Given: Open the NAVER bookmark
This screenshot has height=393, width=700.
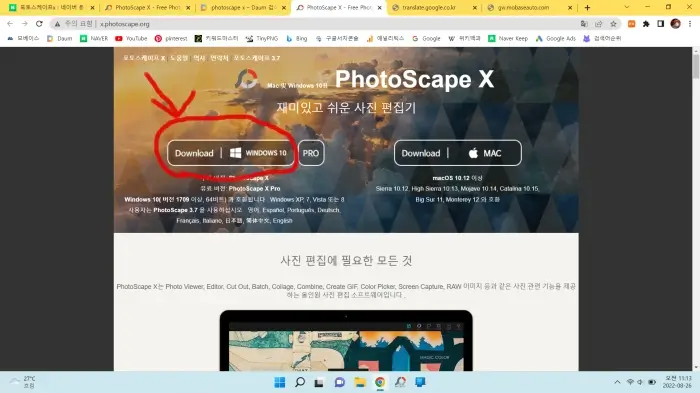Looking at the screenshot, I should 94,38.
